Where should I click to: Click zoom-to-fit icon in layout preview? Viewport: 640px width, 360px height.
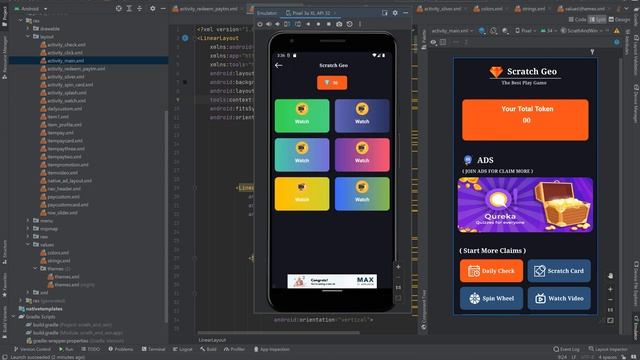point(611,320)
